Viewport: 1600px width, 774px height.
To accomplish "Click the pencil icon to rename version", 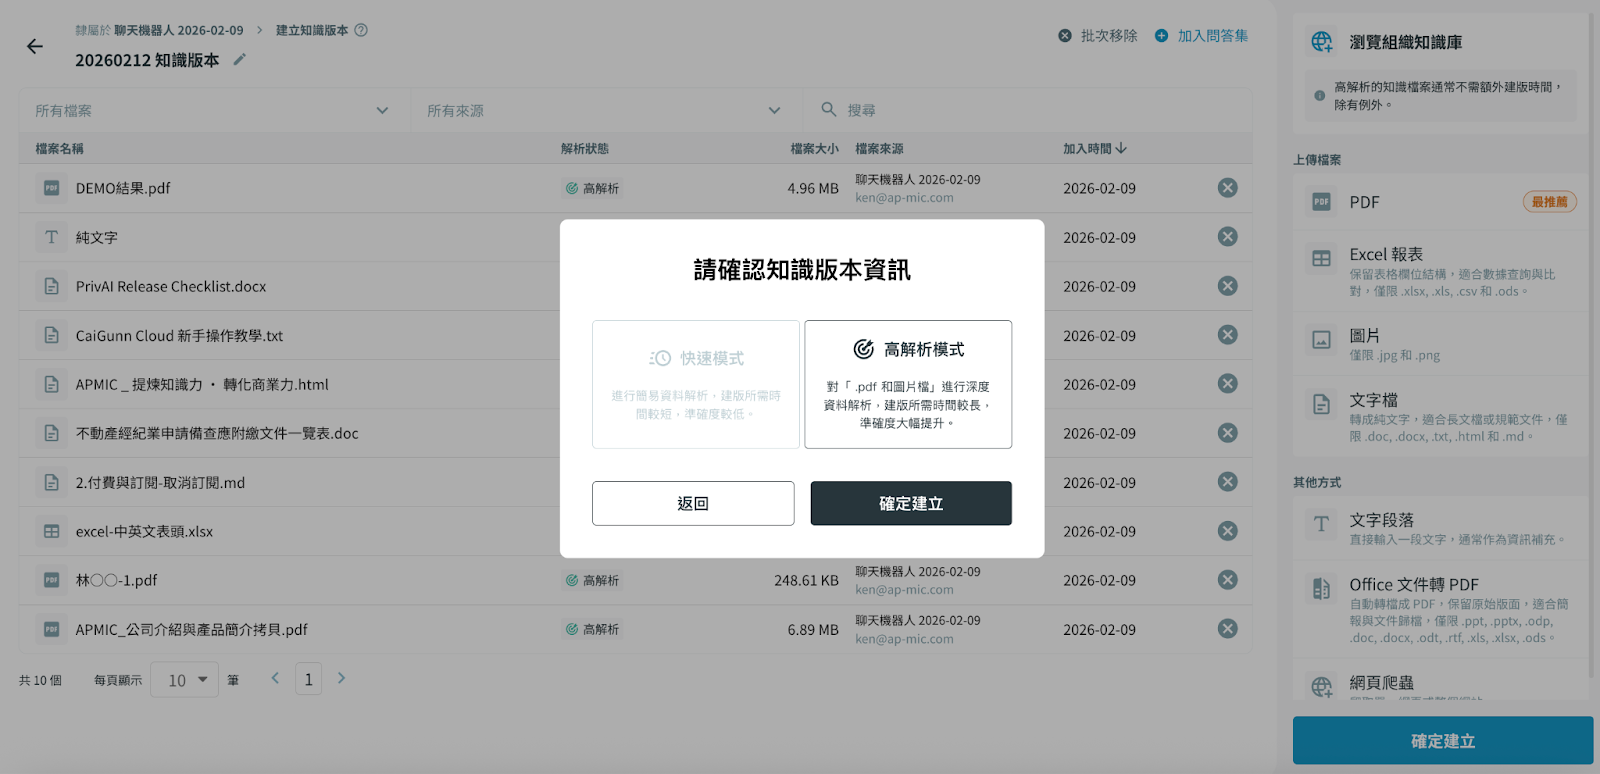I will (x=239, y=60).
